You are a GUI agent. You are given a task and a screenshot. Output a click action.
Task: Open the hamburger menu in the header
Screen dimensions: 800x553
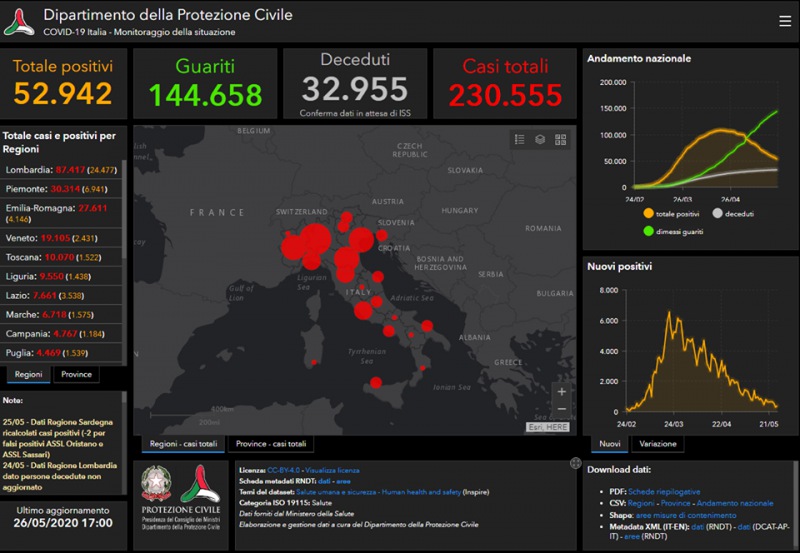[784, 21]
